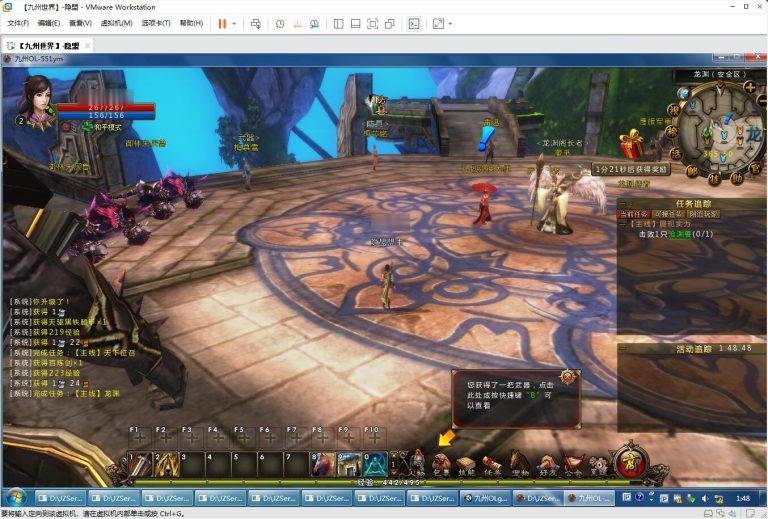
Task: Open the 编辑(E) menu
Action: tap(48, 23)
